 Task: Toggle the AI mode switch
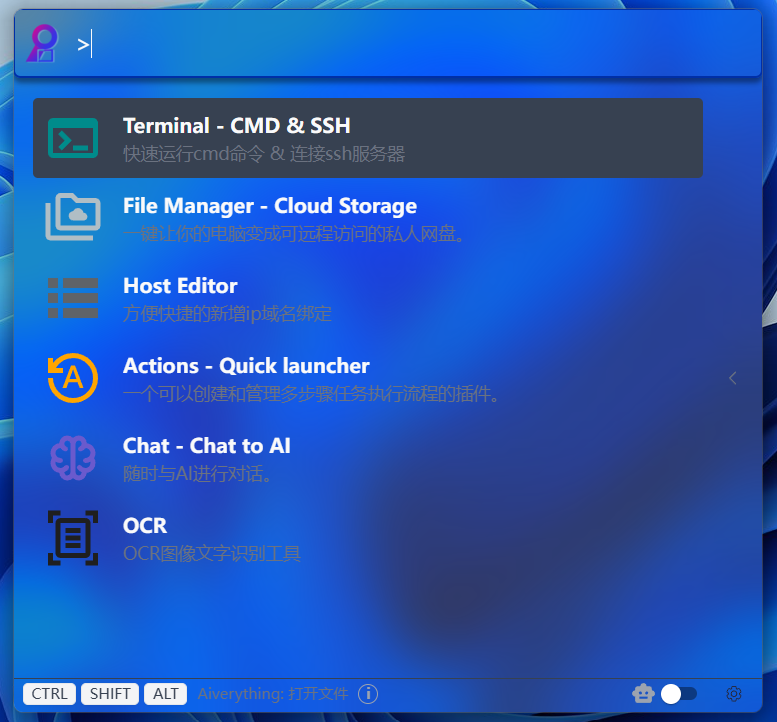point(679,694)
